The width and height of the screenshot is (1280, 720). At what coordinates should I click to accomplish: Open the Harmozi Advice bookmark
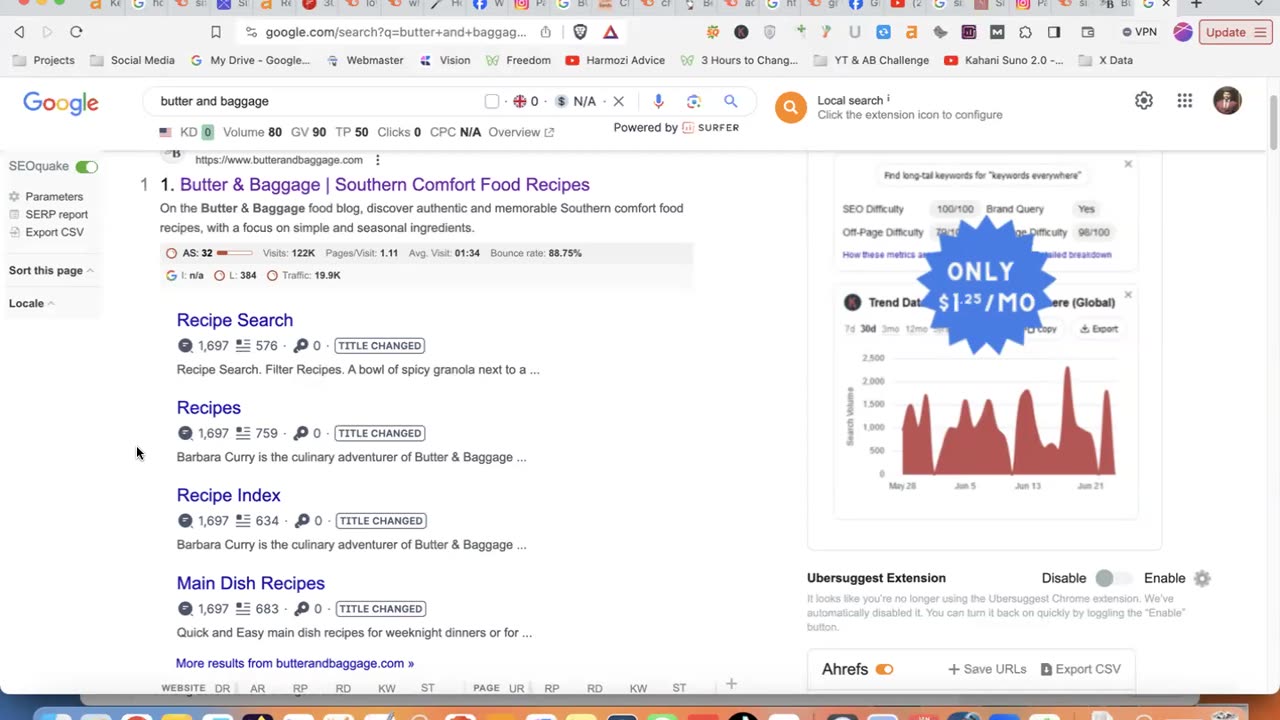click(615, 60)
